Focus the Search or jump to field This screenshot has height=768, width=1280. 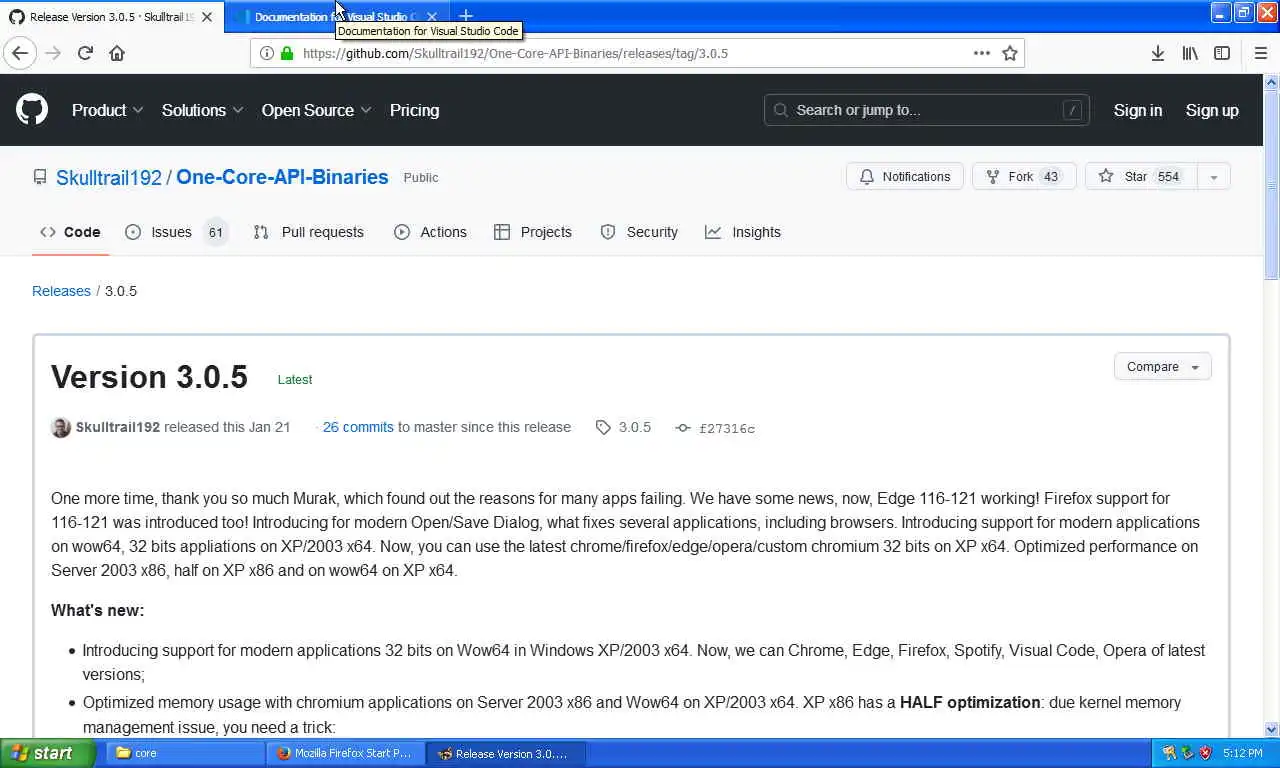(926, 110)
